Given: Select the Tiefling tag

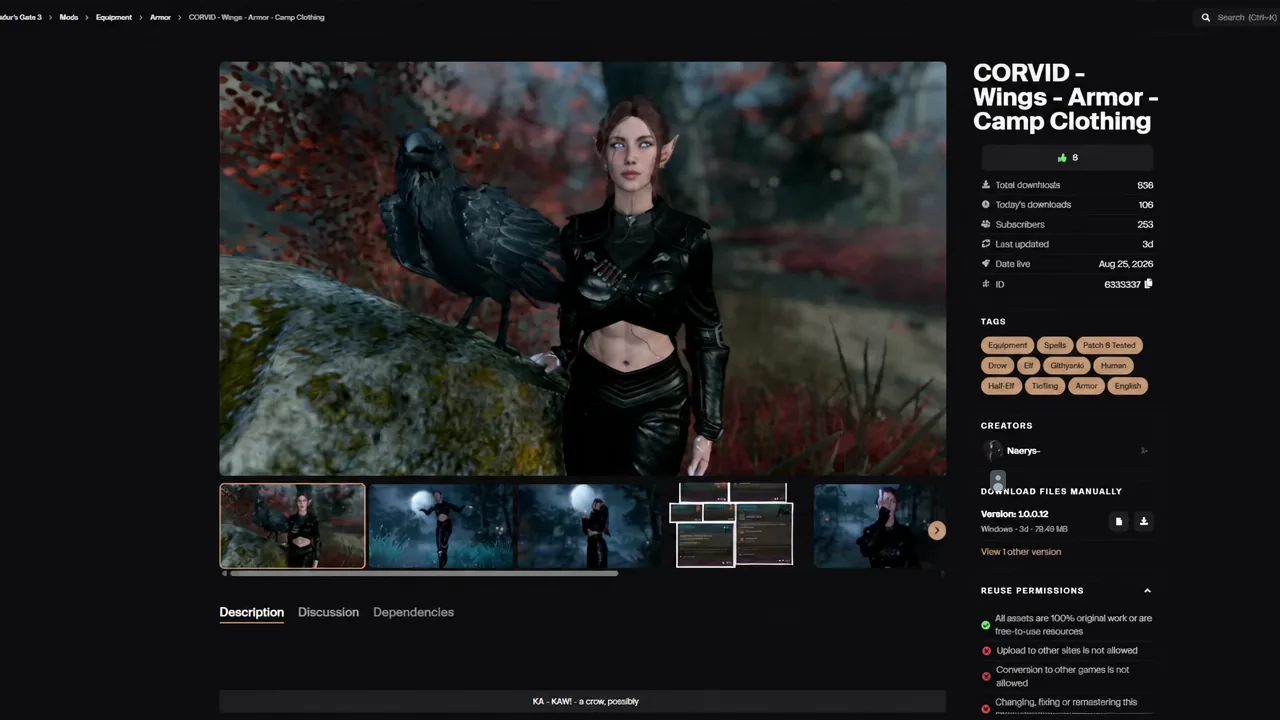Looking at the screenshot, I should point(1044,386).
